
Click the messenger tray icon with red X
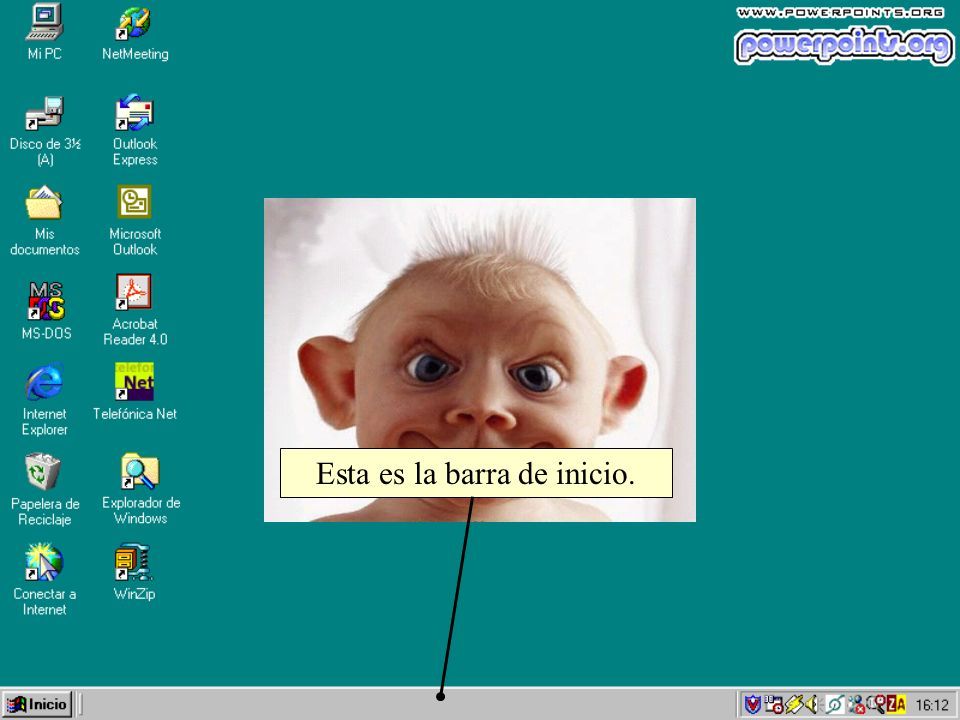[857, 705]
